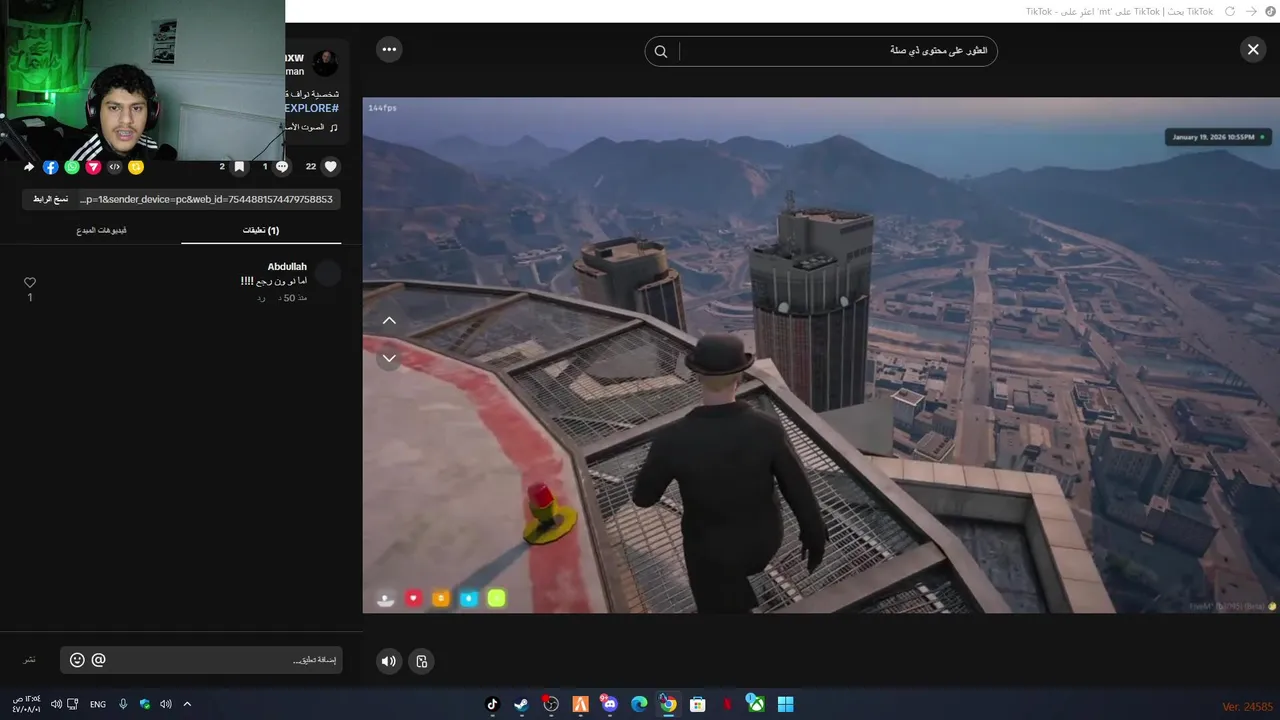Insert a mention with @ icon
Viewport: 1280px width, 720px height.
click(x=98, y=660)
